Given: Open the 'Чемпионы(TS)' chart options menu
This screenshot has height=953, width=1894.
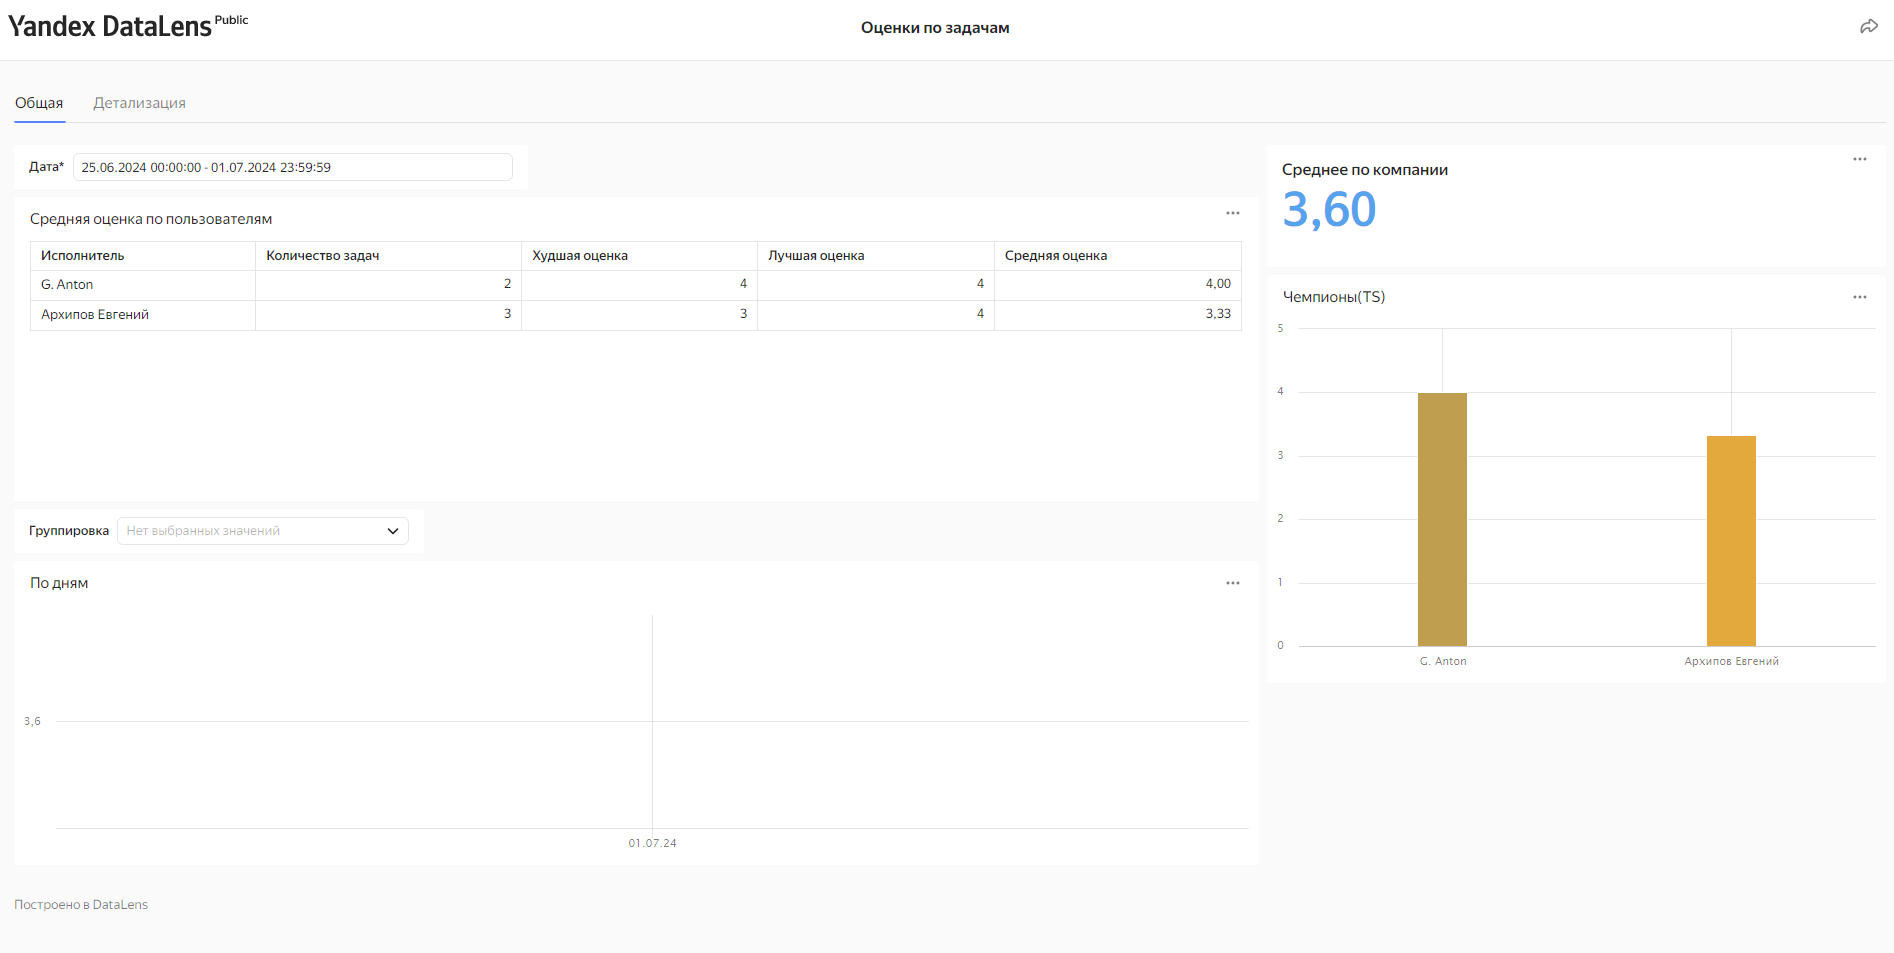Looking at the screenshot, I should [1859, 297].
